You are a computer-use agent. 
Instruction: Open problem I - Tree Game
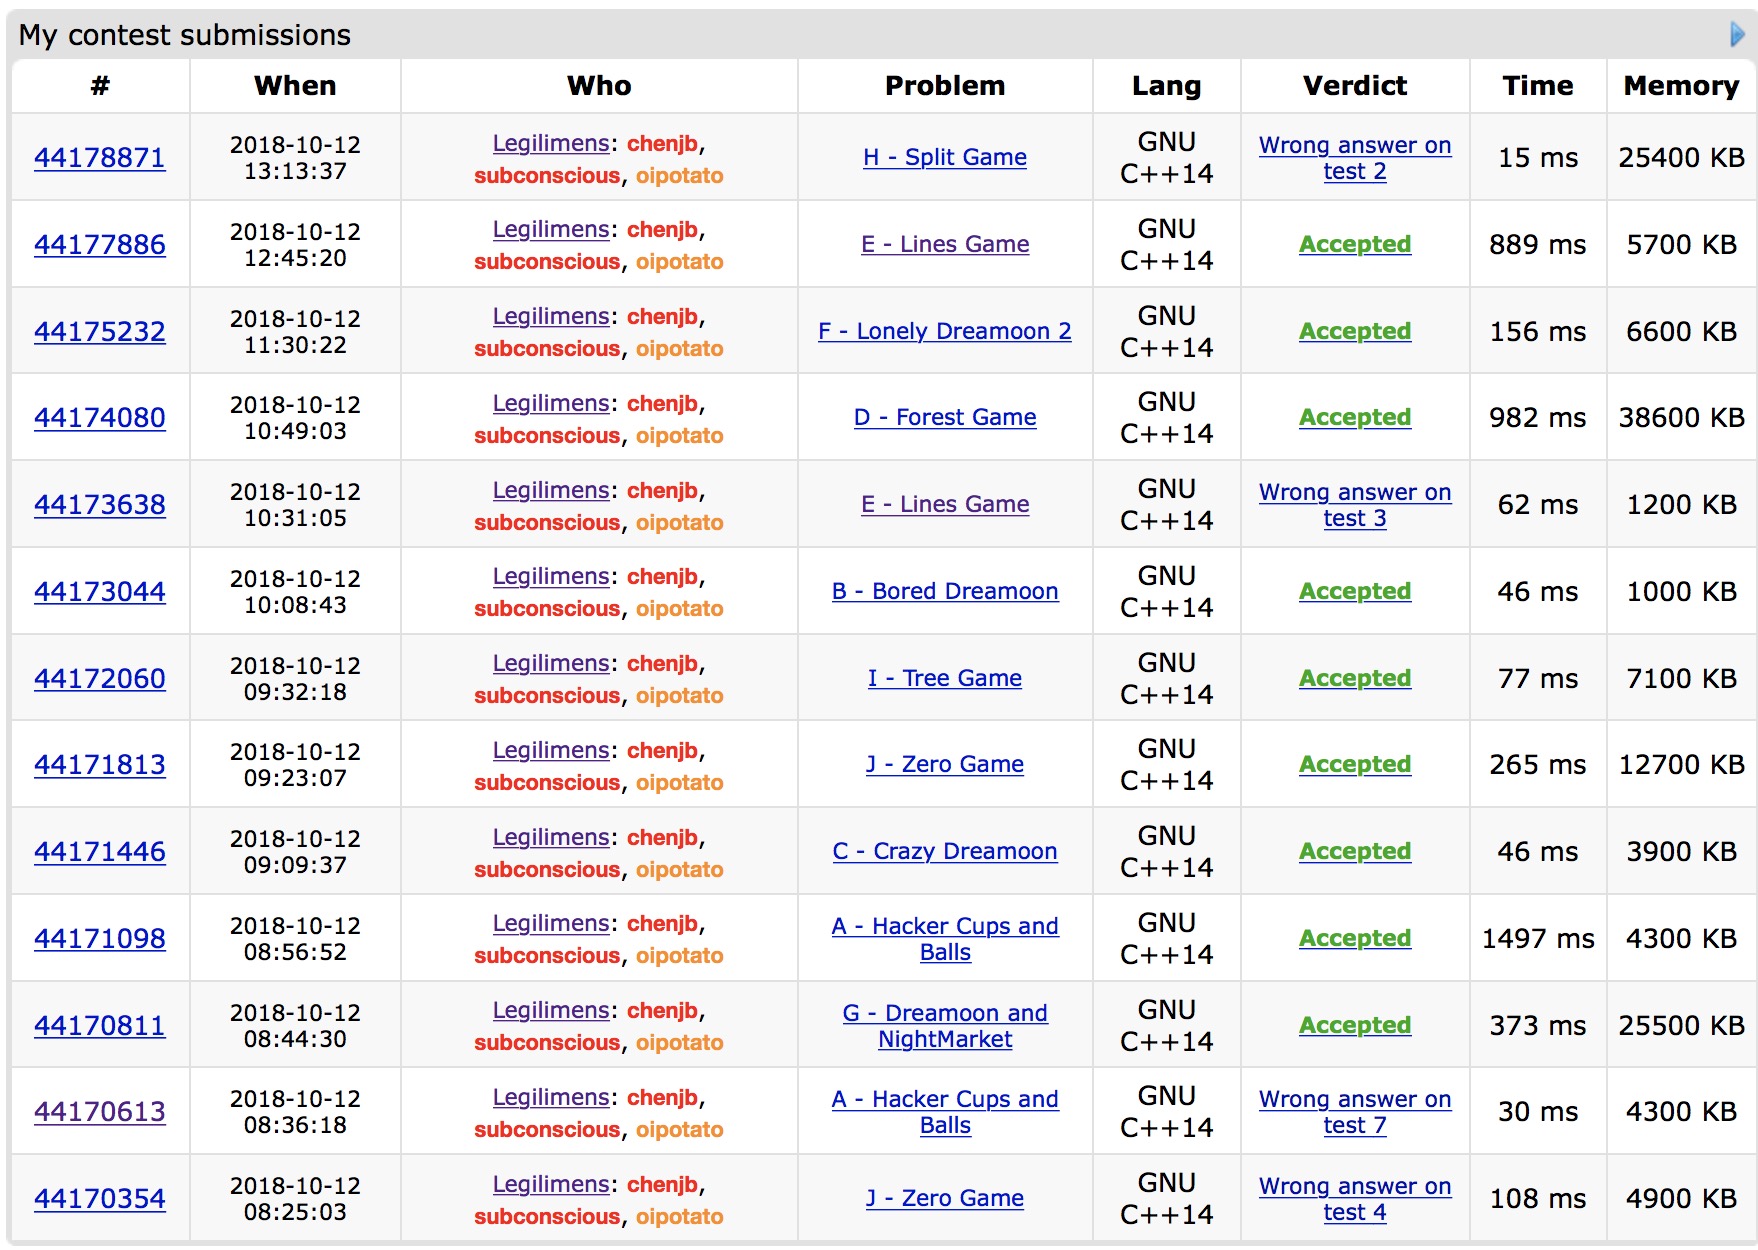944,679
